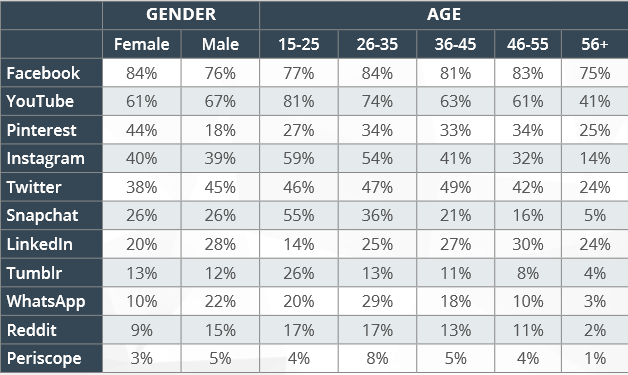The width and height of the screenshot is (628, 375).
Task: Click Pinterest's Male value 18%
Action: (x=220, y=130)
